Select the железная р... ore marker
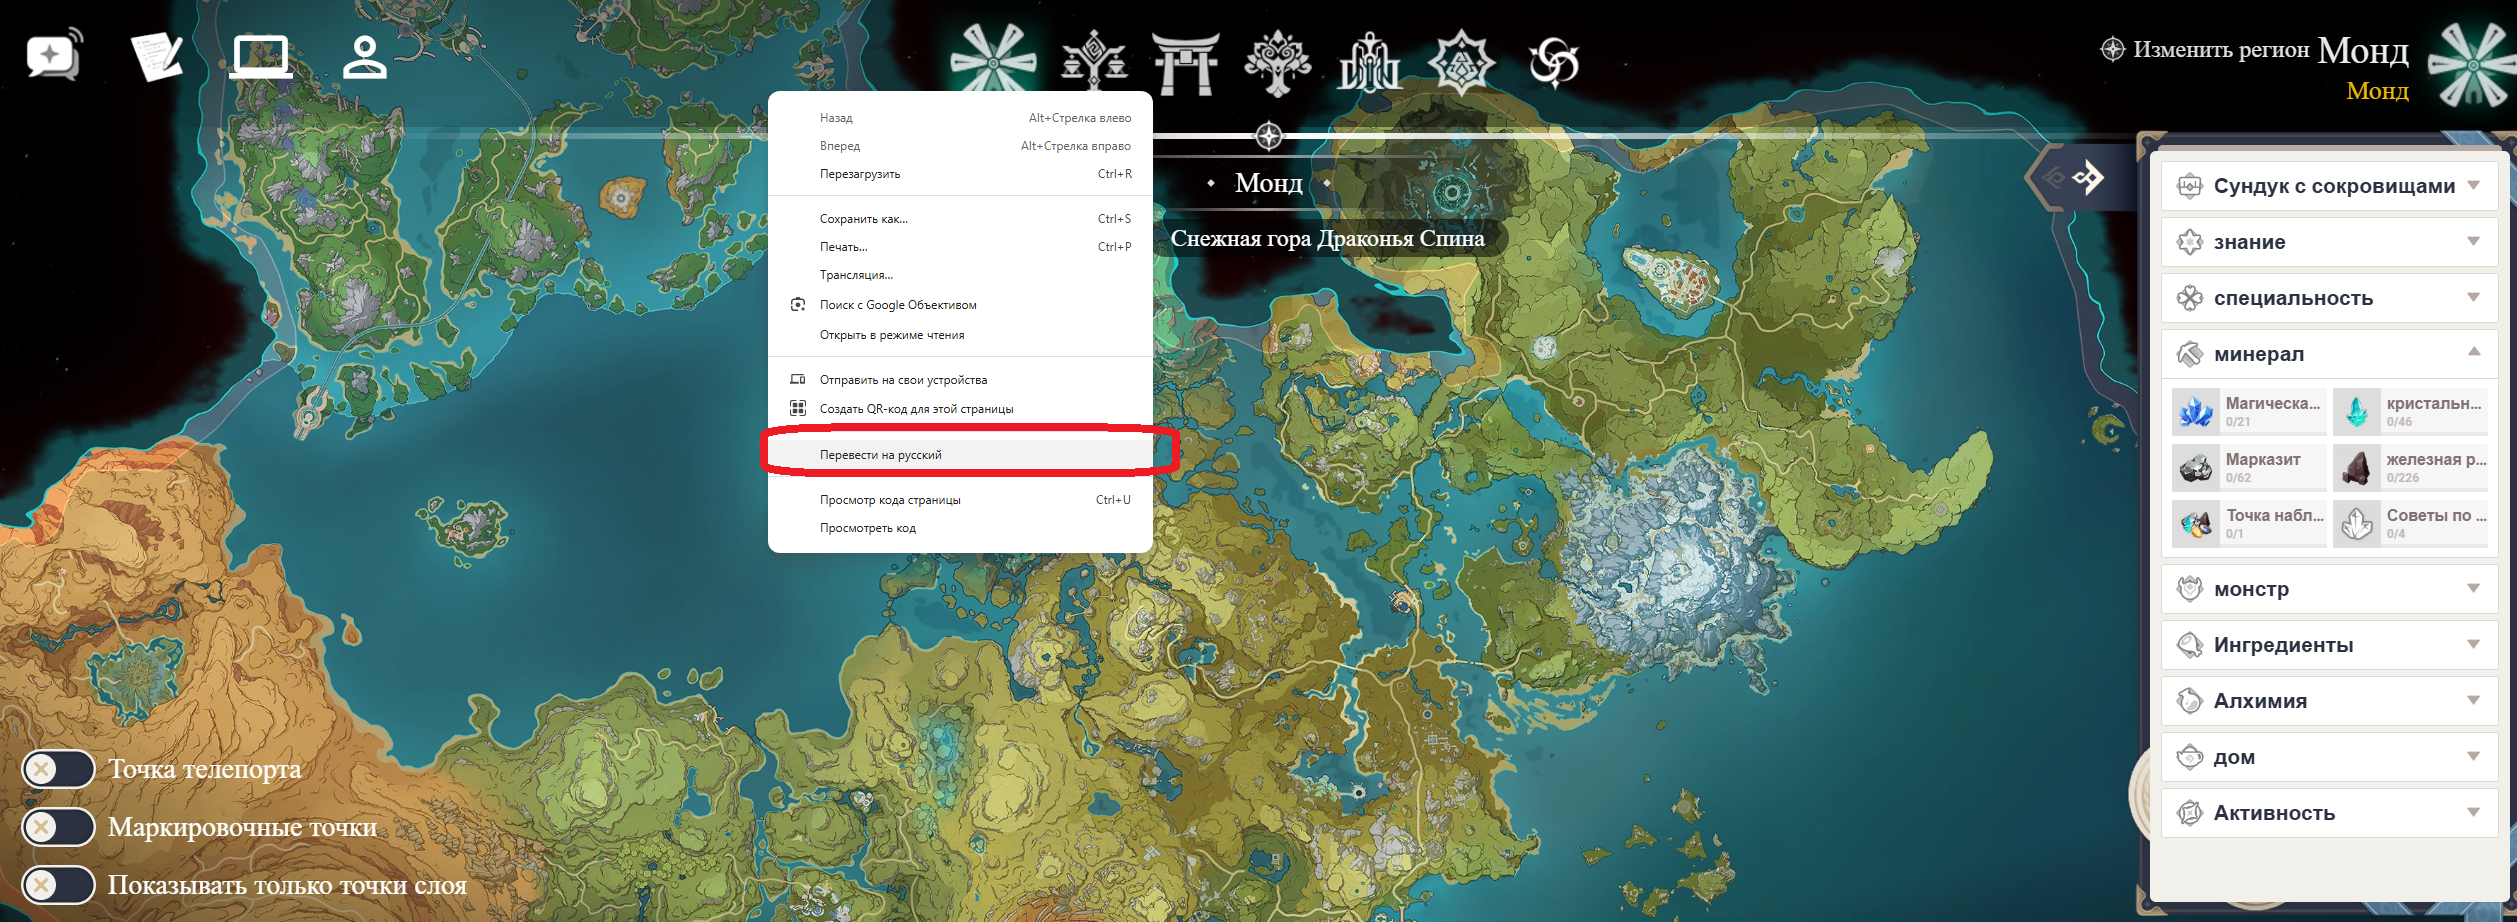The height and width of the screenshot is (922, 2517). tap(2410, 467)
